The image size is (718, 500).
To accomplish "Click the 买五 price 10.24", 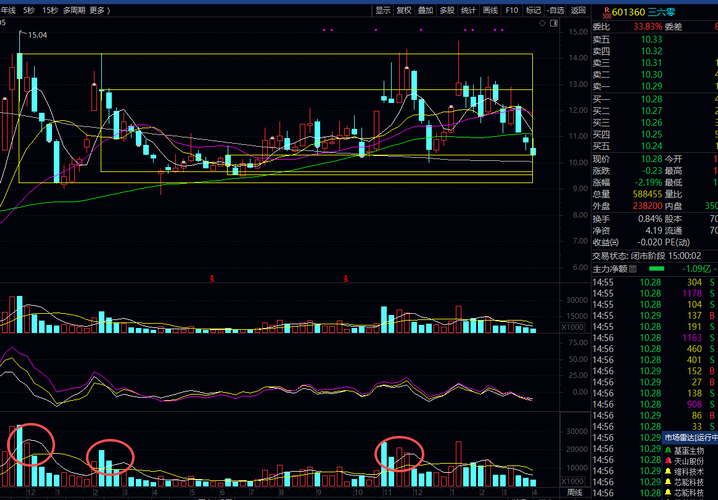I will click(x=651, y=146).
